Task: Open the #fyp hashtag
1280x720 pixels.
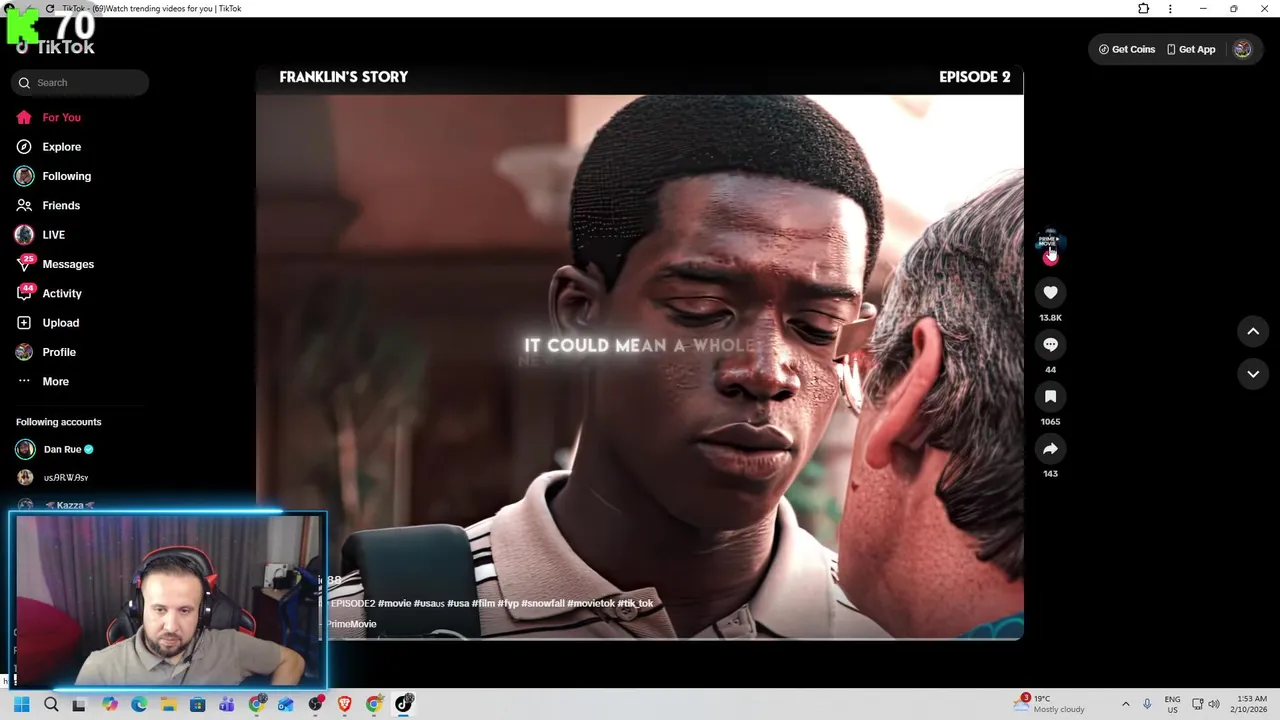Action: point(508,603)
